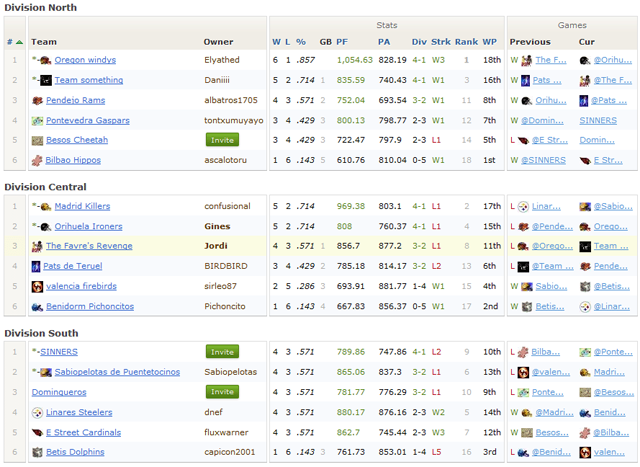The width and height of the screenshot is (640, 467).
Task: Sort table by PF column header
Action: coord(342,42)
